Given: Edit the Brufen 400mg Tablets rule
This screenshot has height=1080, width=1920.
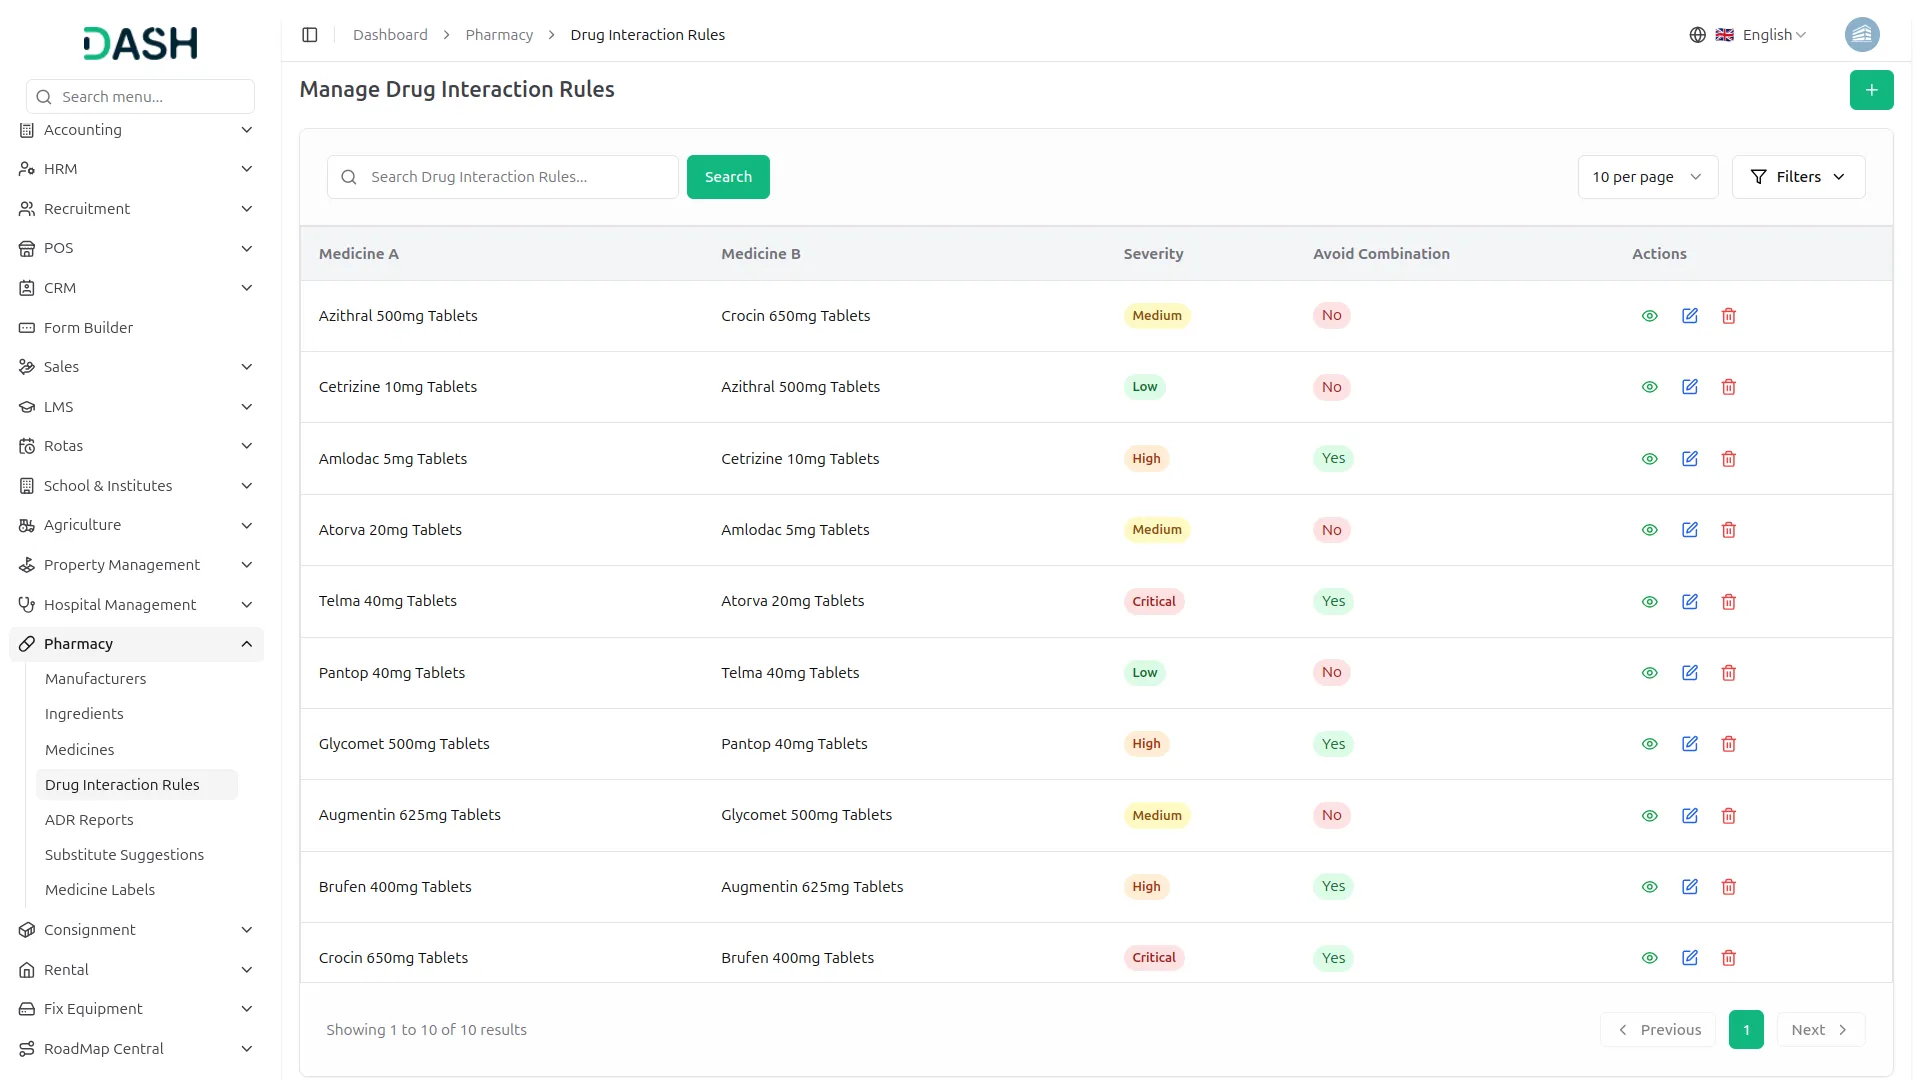Looking at the screenshot, I should coord(1689,887).
